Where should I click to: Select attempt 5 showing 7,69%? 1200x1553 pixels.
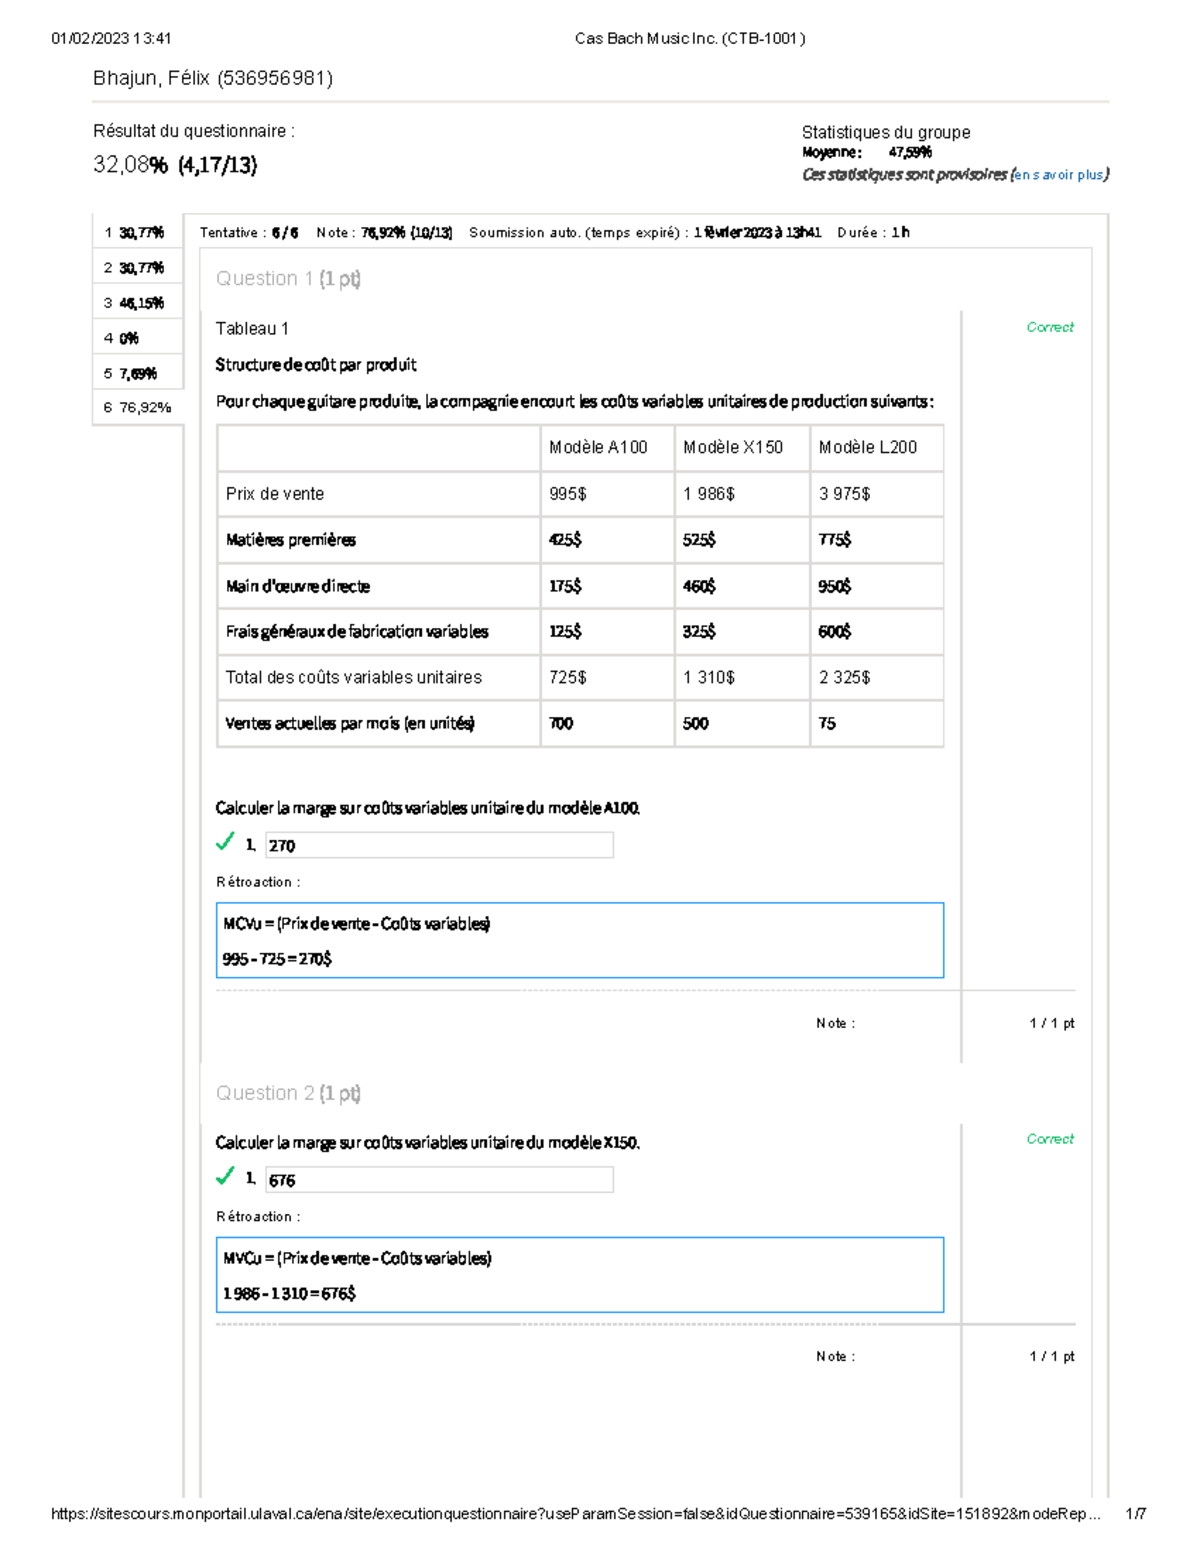(132, 372)
